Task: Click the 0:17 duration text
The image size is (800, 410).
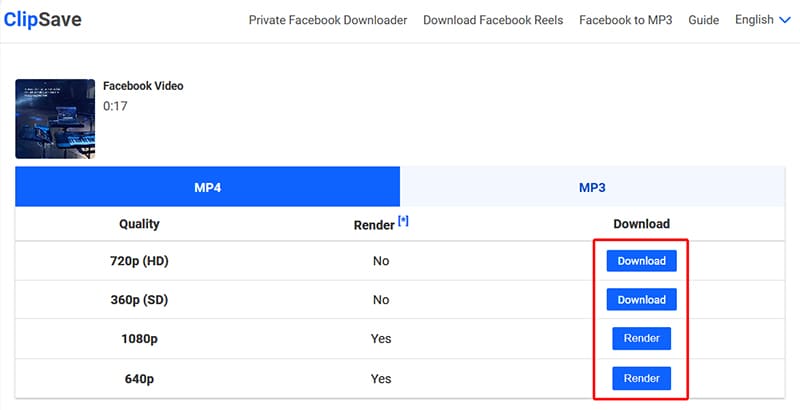Action: point(115,106)
